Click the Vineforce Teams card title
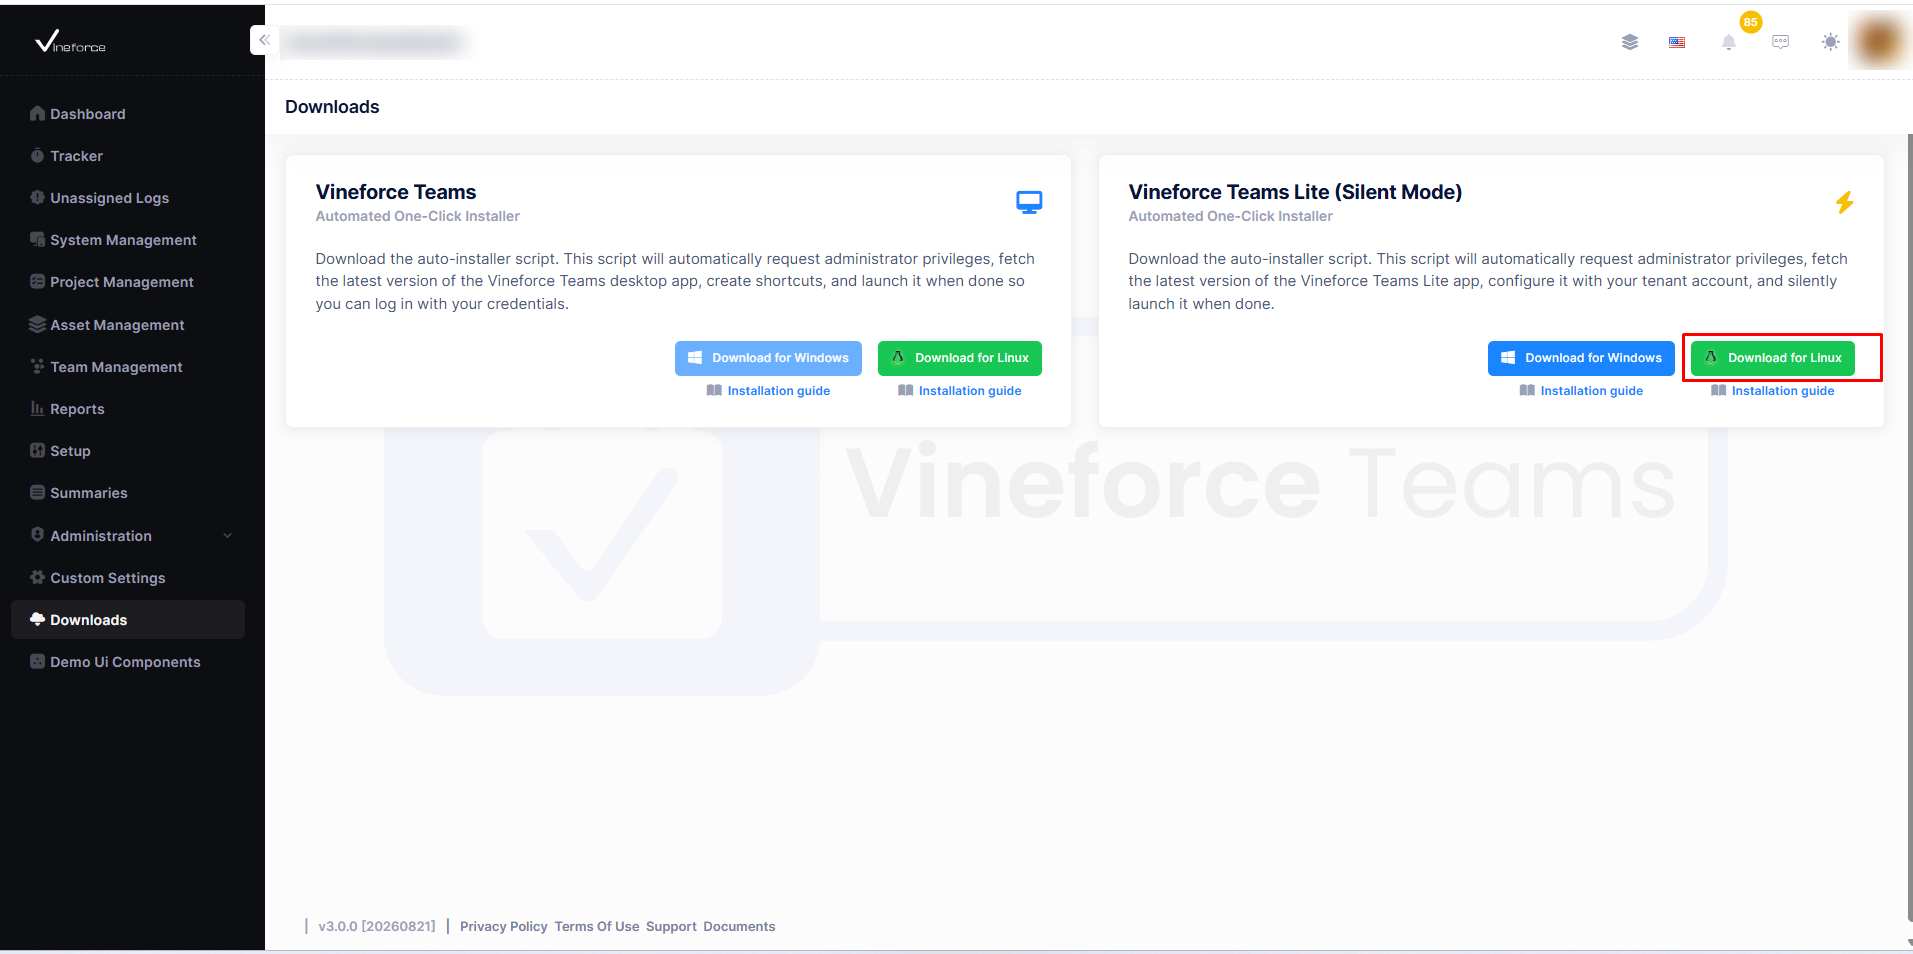The width and height of the screenshot is (1913, 954). [396, 192]
